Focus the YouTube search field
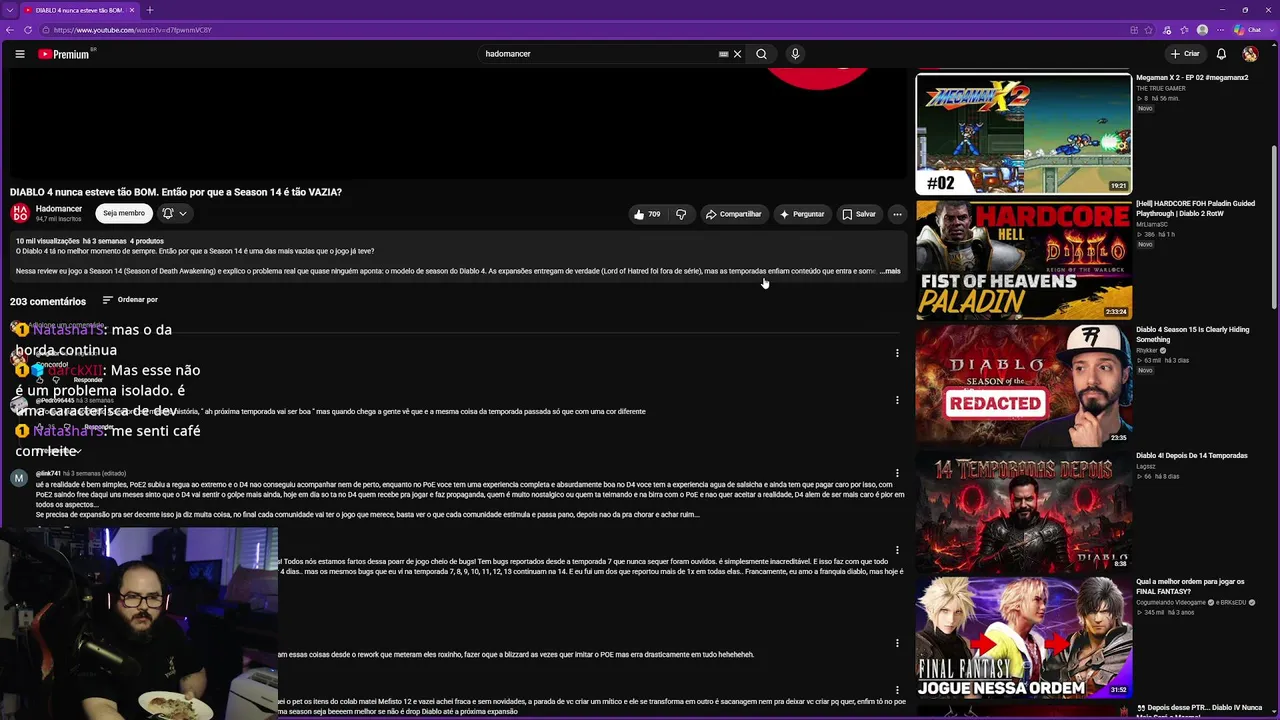Viewport: 1280px width, 720px height. point(598,54)
